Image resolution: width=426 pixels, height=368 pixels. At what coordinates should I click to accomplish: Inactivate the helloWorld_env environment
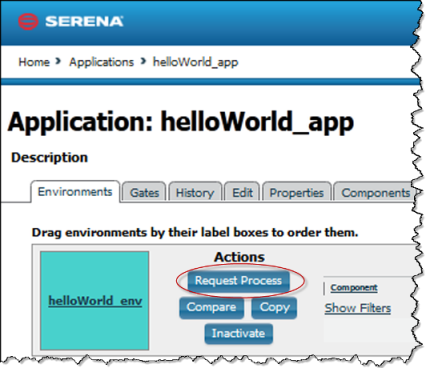(x=239, y=333)
